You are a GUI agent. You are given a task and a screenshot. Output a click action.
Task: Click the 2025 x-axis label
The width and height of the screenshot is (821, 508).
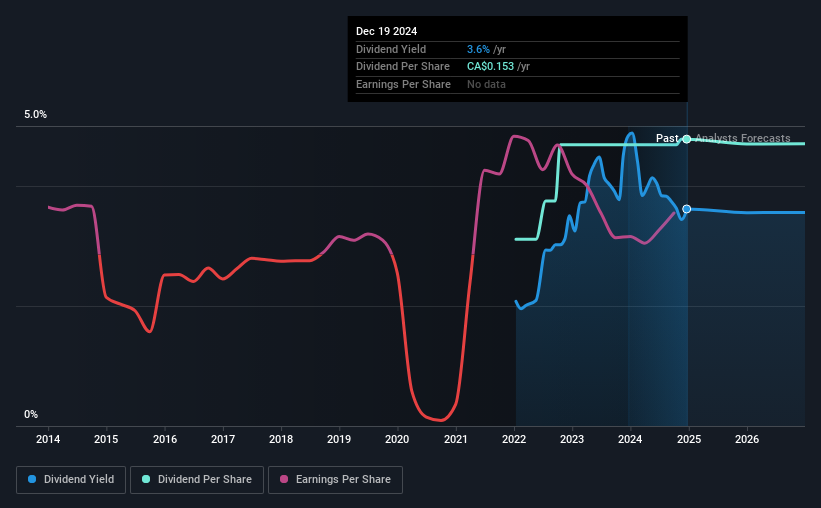point(689,439)
